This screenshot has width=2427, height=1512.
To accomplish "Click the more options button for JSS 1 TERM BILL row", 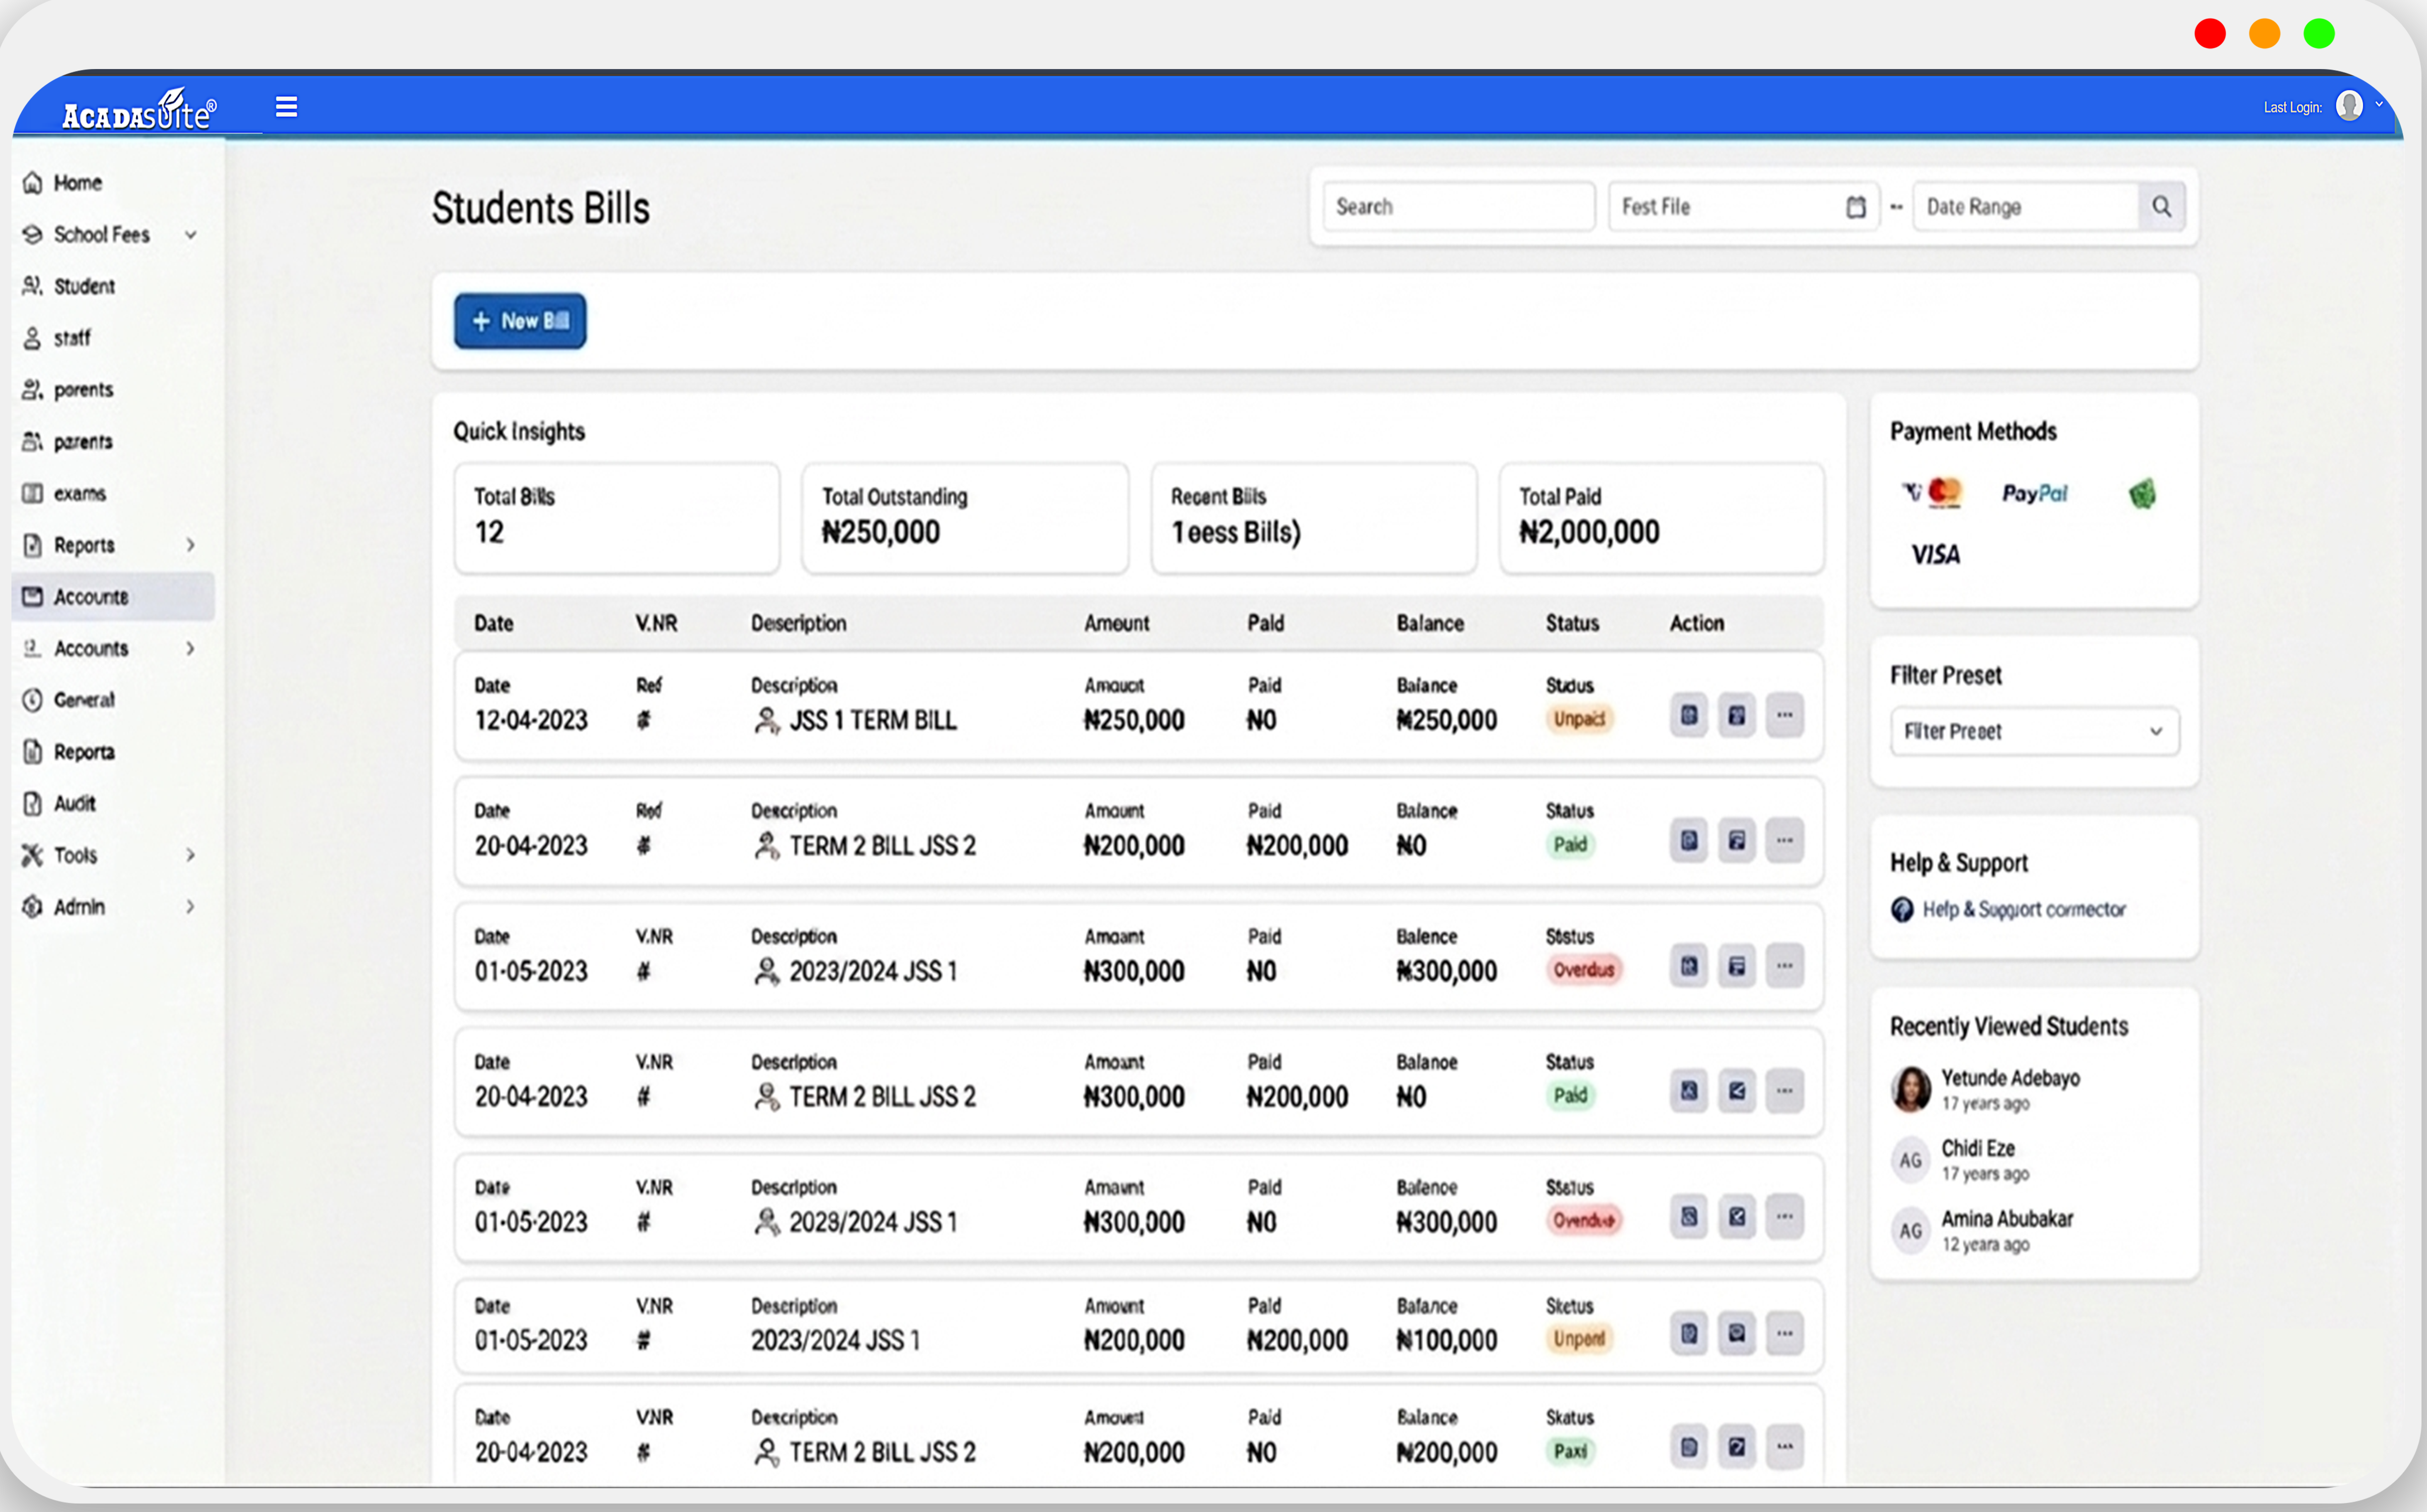I will [x=1784, y=715].
